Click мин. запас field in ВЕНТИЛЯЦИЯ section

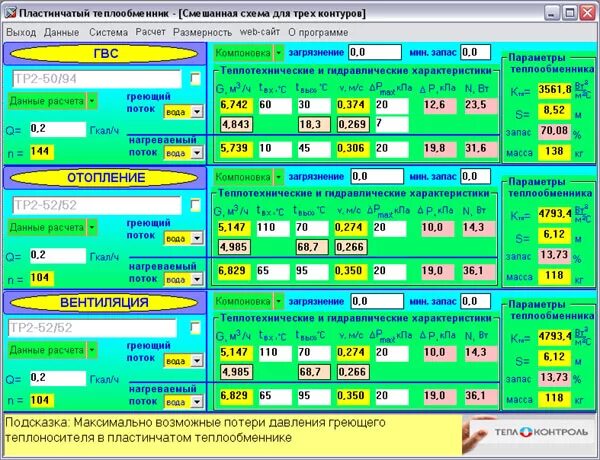pyautogui.click(x=475, y=301)
